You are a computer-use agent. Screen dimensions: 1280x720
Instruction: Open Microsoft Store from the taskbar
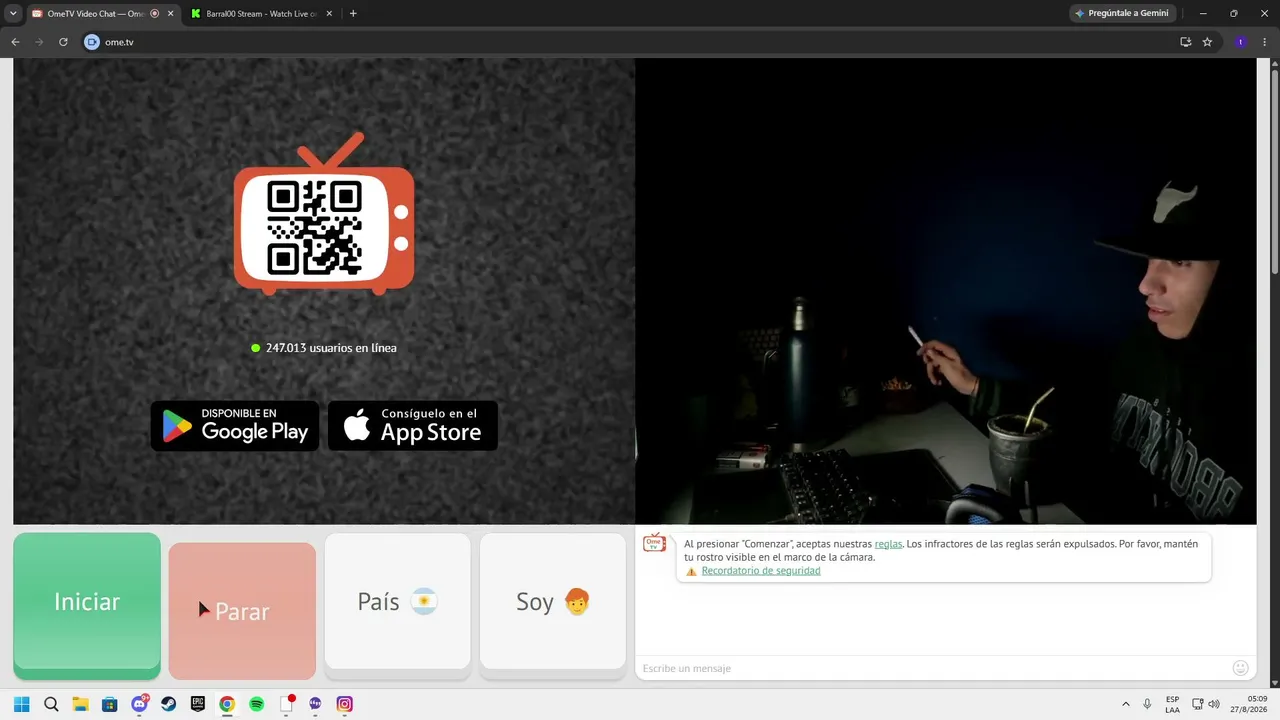coord(110,704)
